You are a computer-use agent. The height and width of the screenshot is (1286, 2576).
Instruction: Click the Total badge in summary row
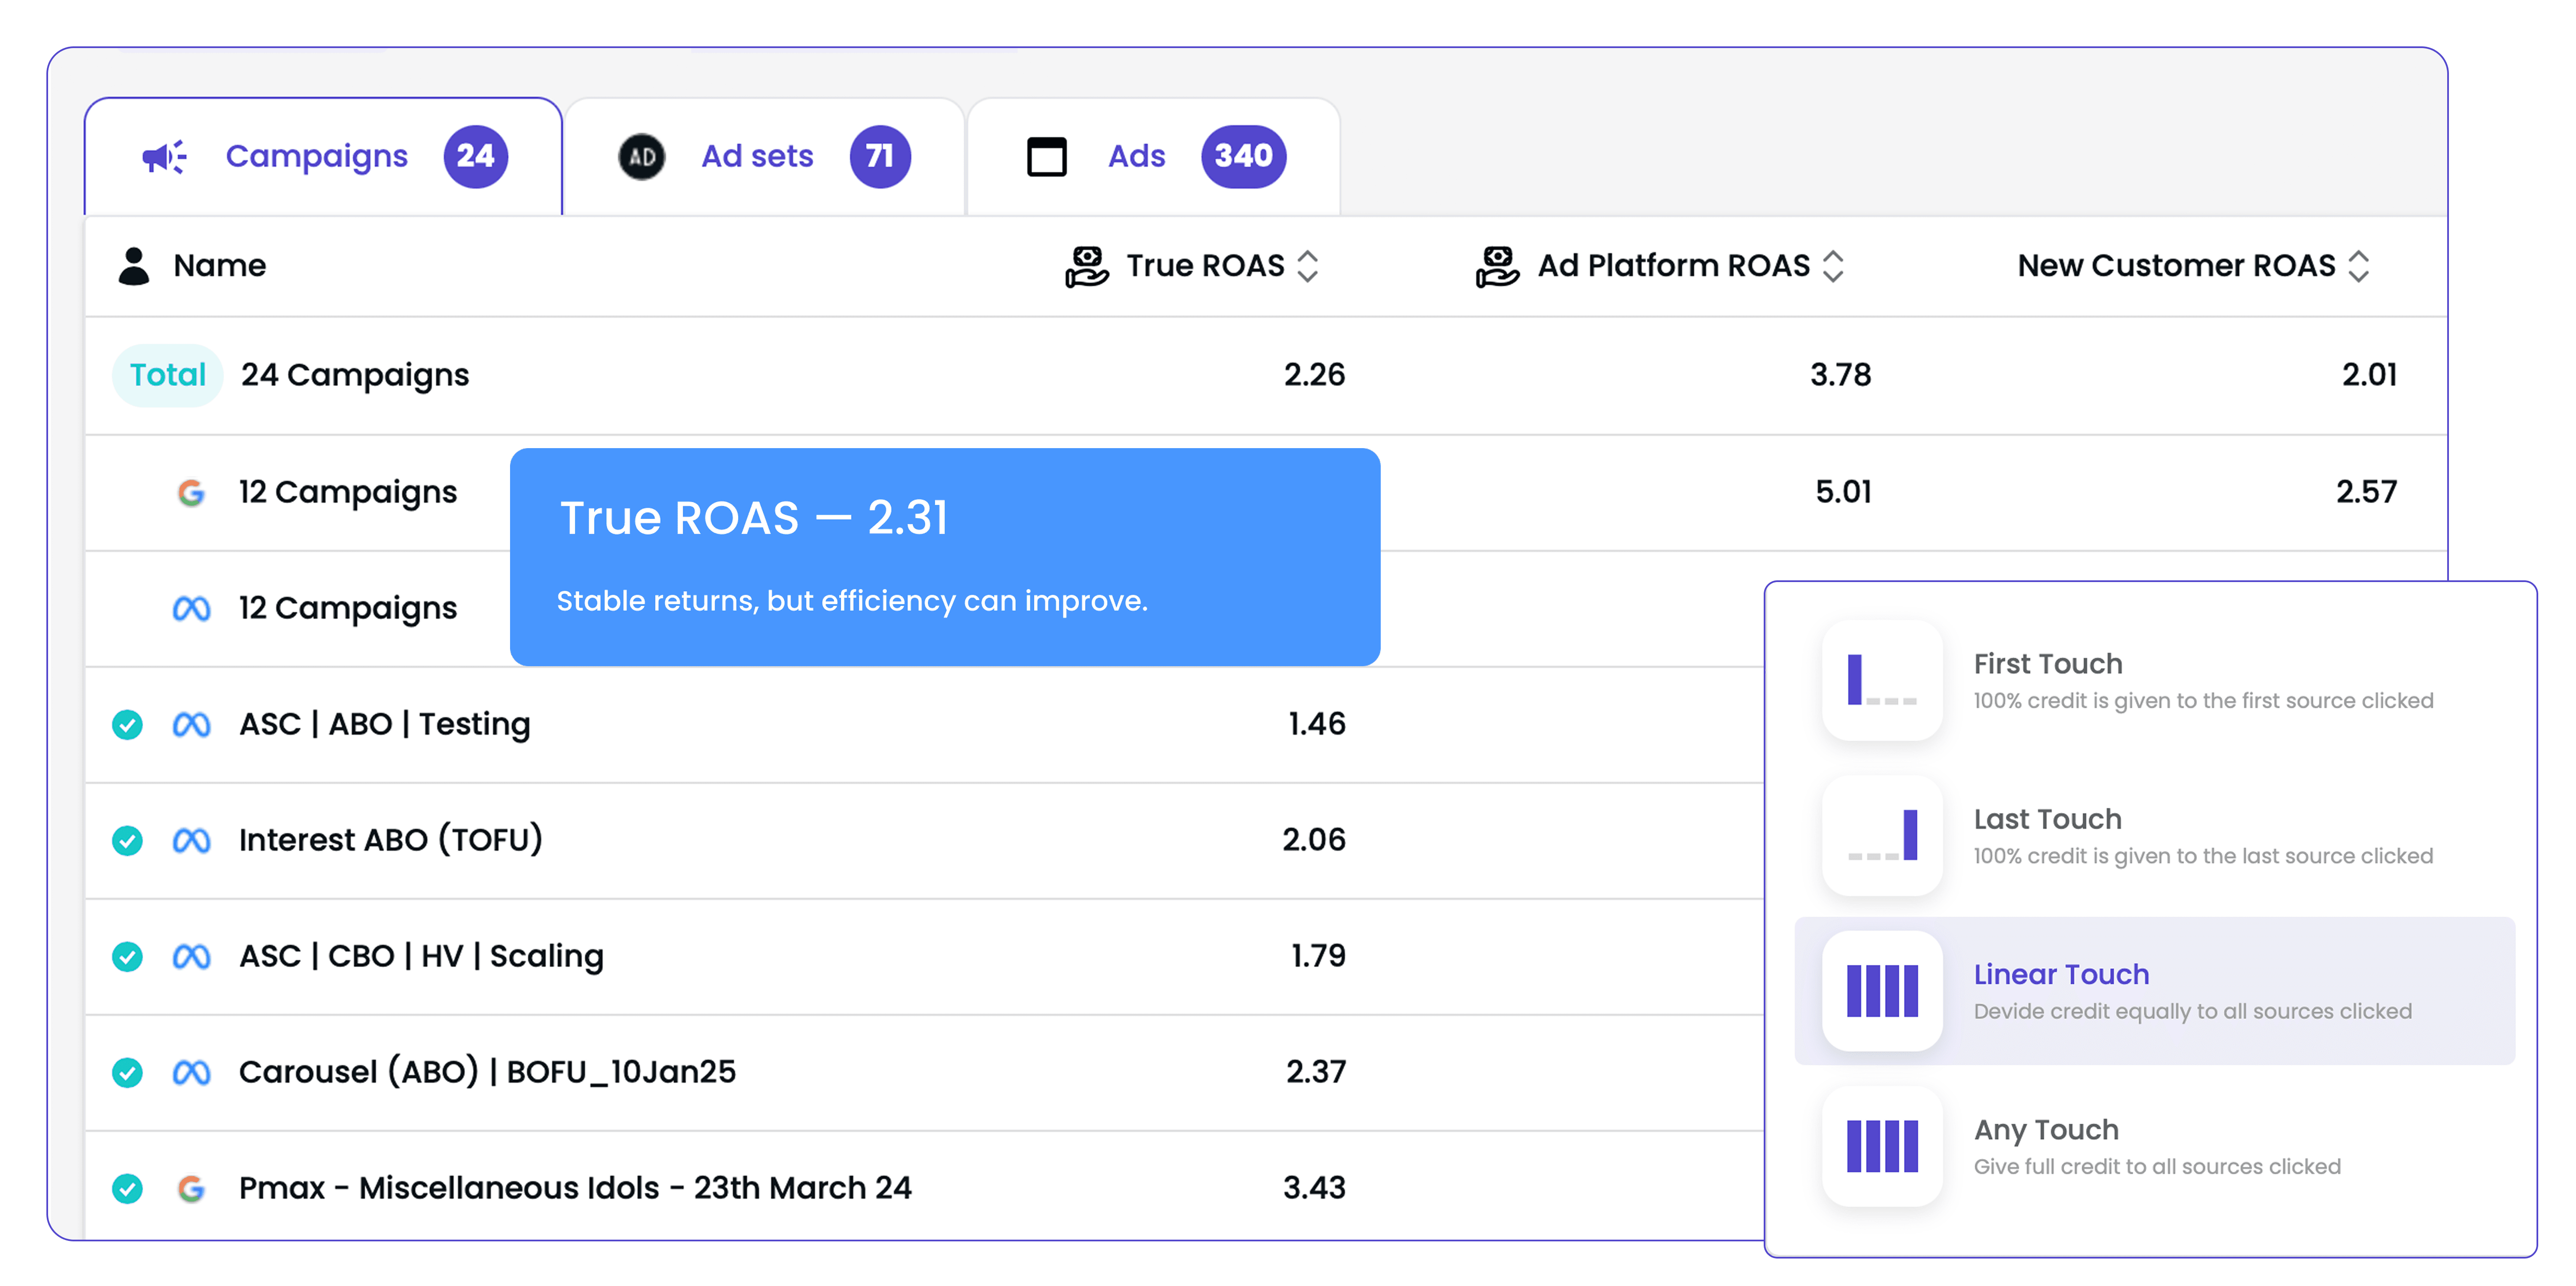tap(168, 375)
